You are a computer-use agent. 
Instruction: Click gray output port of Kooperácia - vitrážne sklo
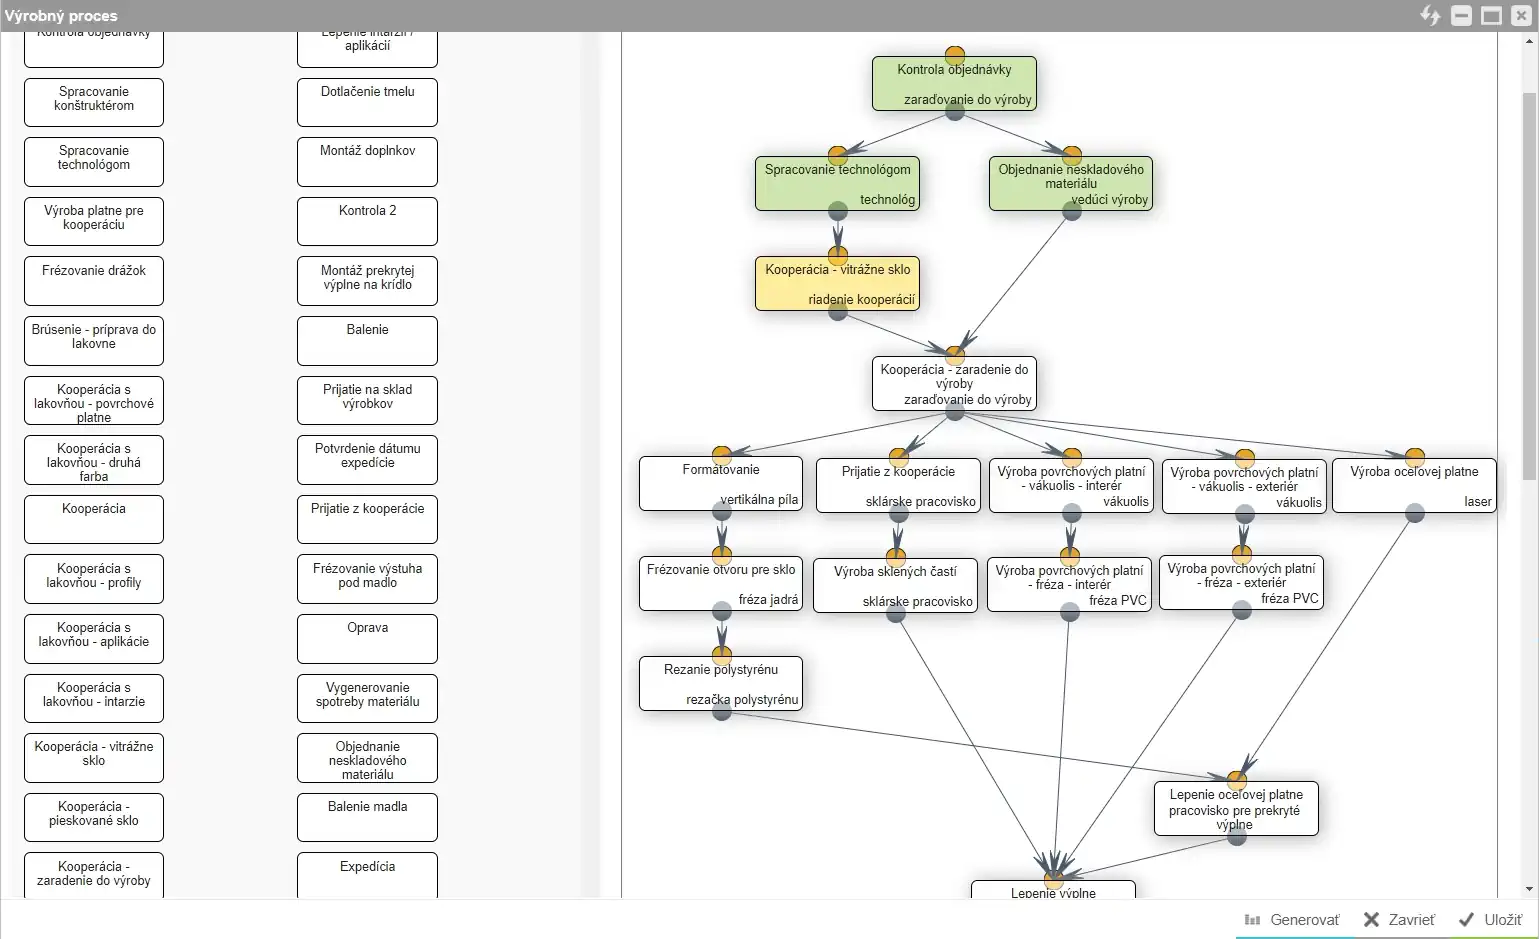pyautogui.click(x=838, y=311)
